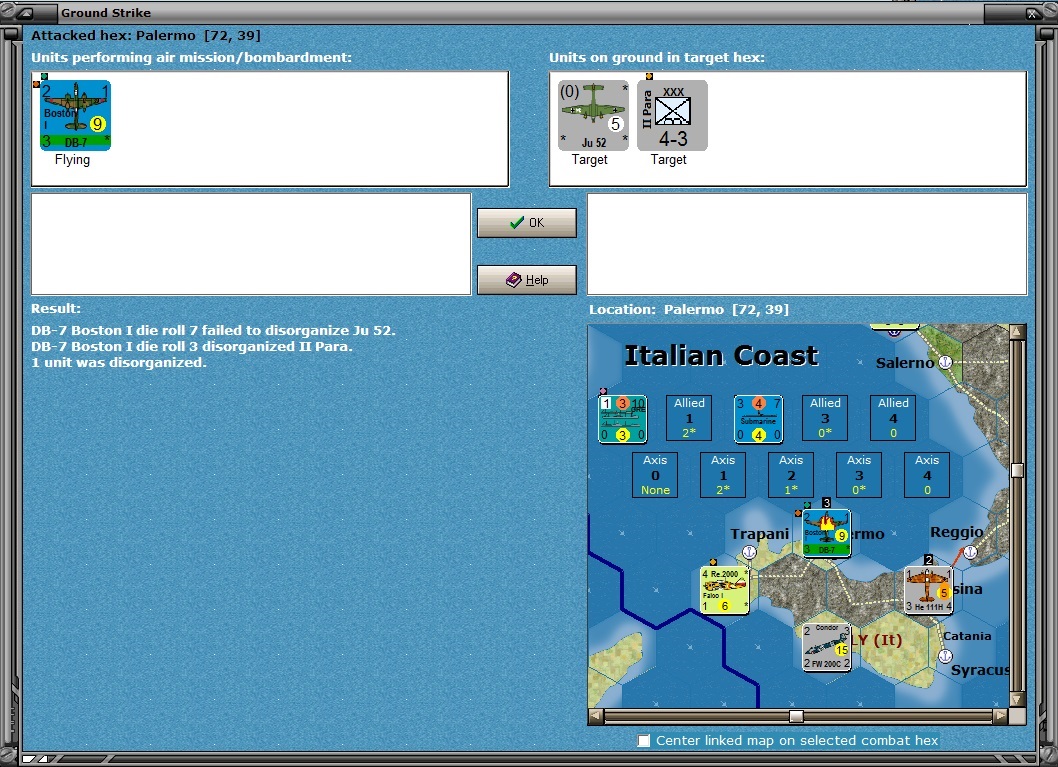Click the Trapani port anchor icon
This screenshot has height=767, width=1058.
(x=749, y=552)
